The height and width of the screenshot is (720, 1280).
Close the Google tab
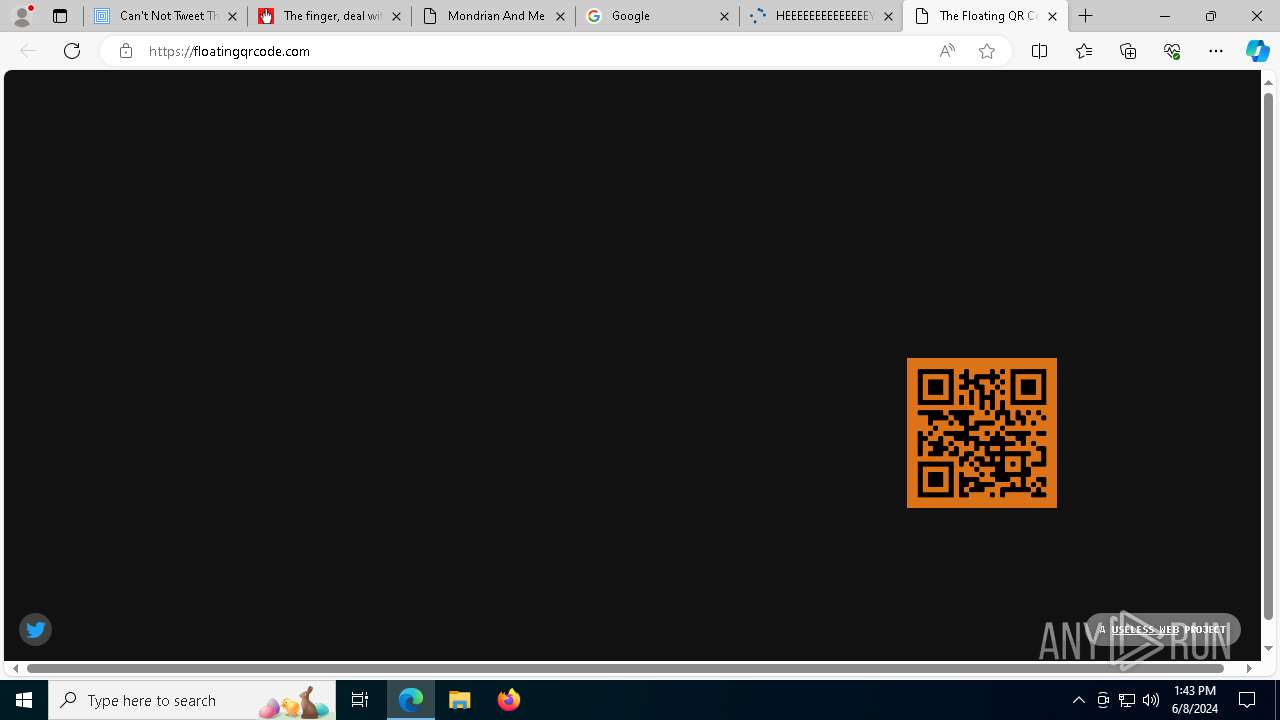724,16
